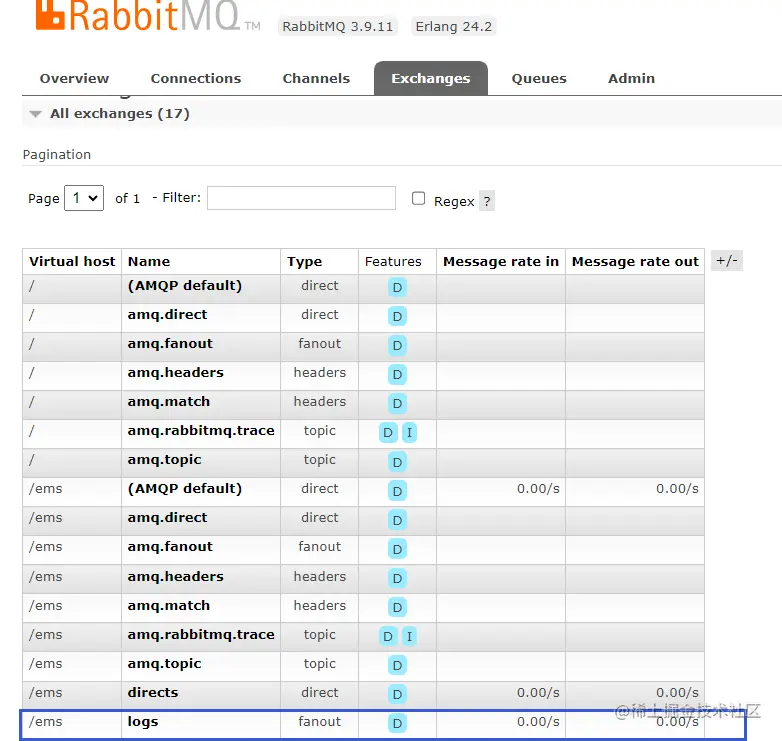The width and height of the screenshot is (782, 741).
Task: Enable the Regex checkbox
Action: (x=418, y=198)
